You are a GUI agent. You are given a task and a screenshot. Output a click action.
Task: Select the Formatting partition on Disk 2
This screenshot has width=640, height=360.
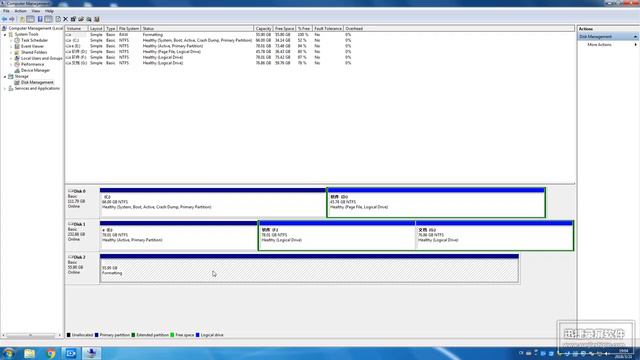309,269
